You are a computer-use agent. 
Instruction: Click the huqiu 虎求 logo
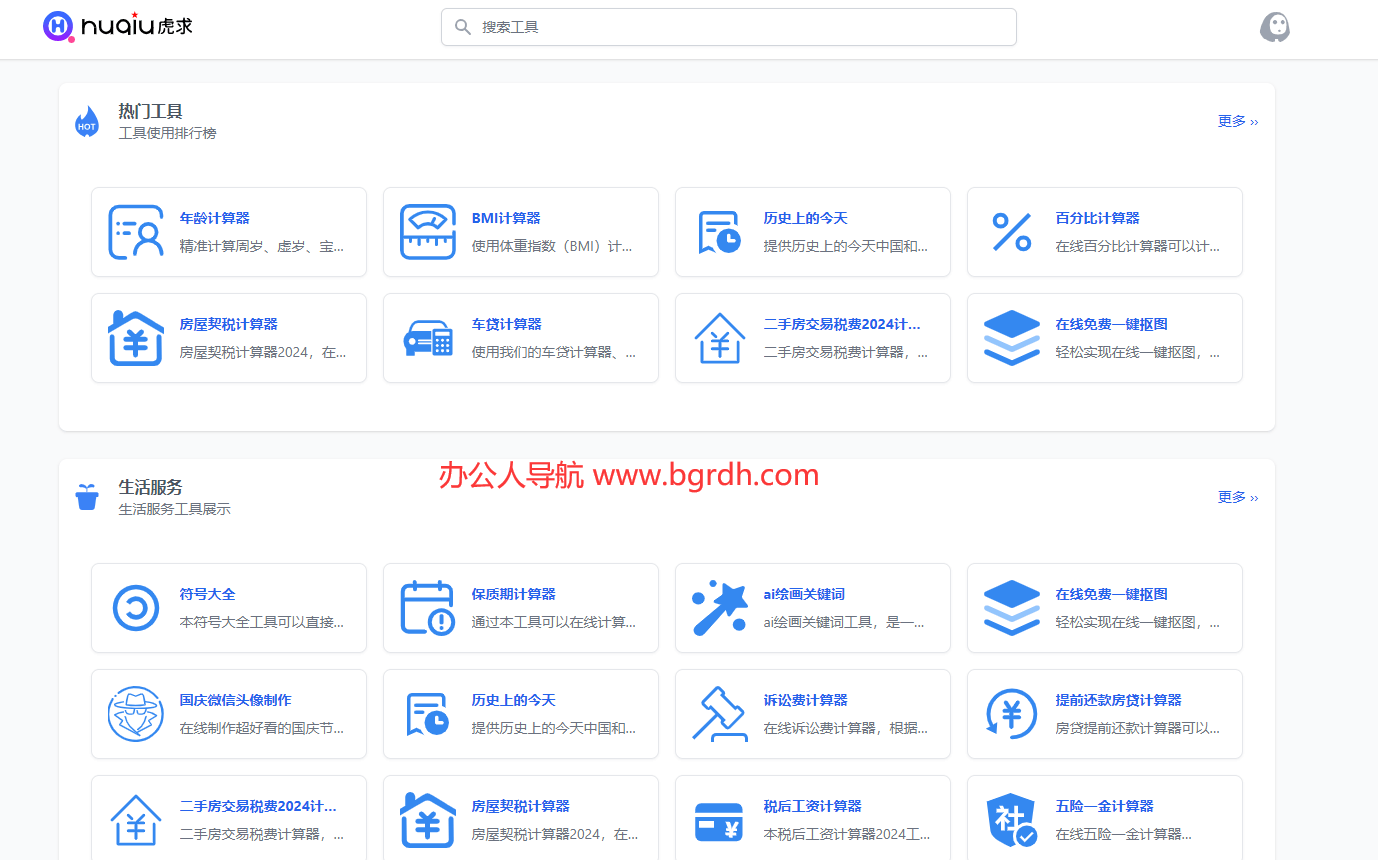pyautogui.click(x=117, y=27)
